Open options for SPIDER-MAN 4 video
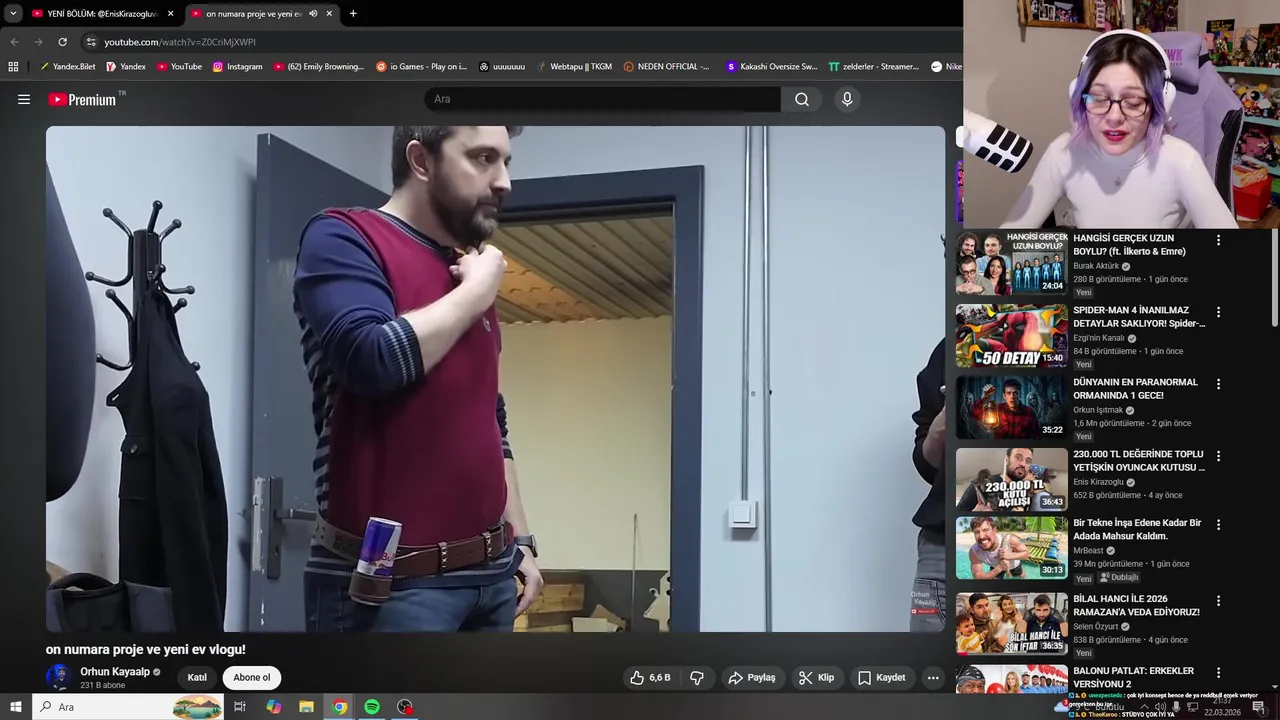The image size is (1280, 720). (1218, 312)
